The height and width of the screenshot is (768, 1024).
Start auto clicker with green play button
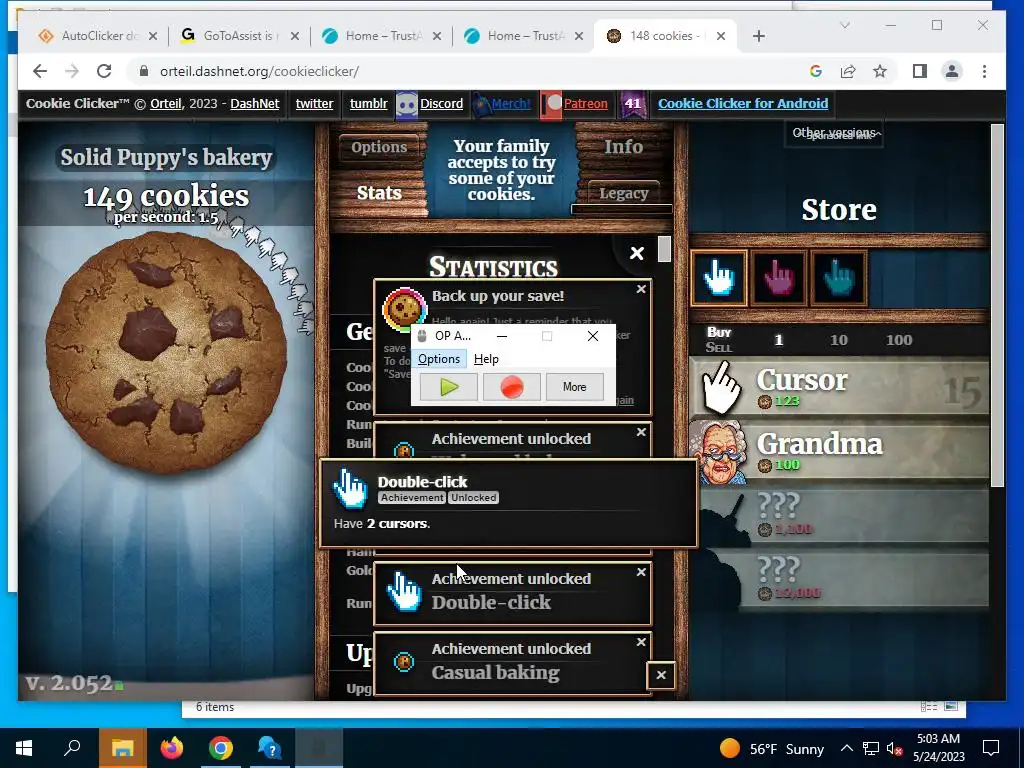(449, 387)
